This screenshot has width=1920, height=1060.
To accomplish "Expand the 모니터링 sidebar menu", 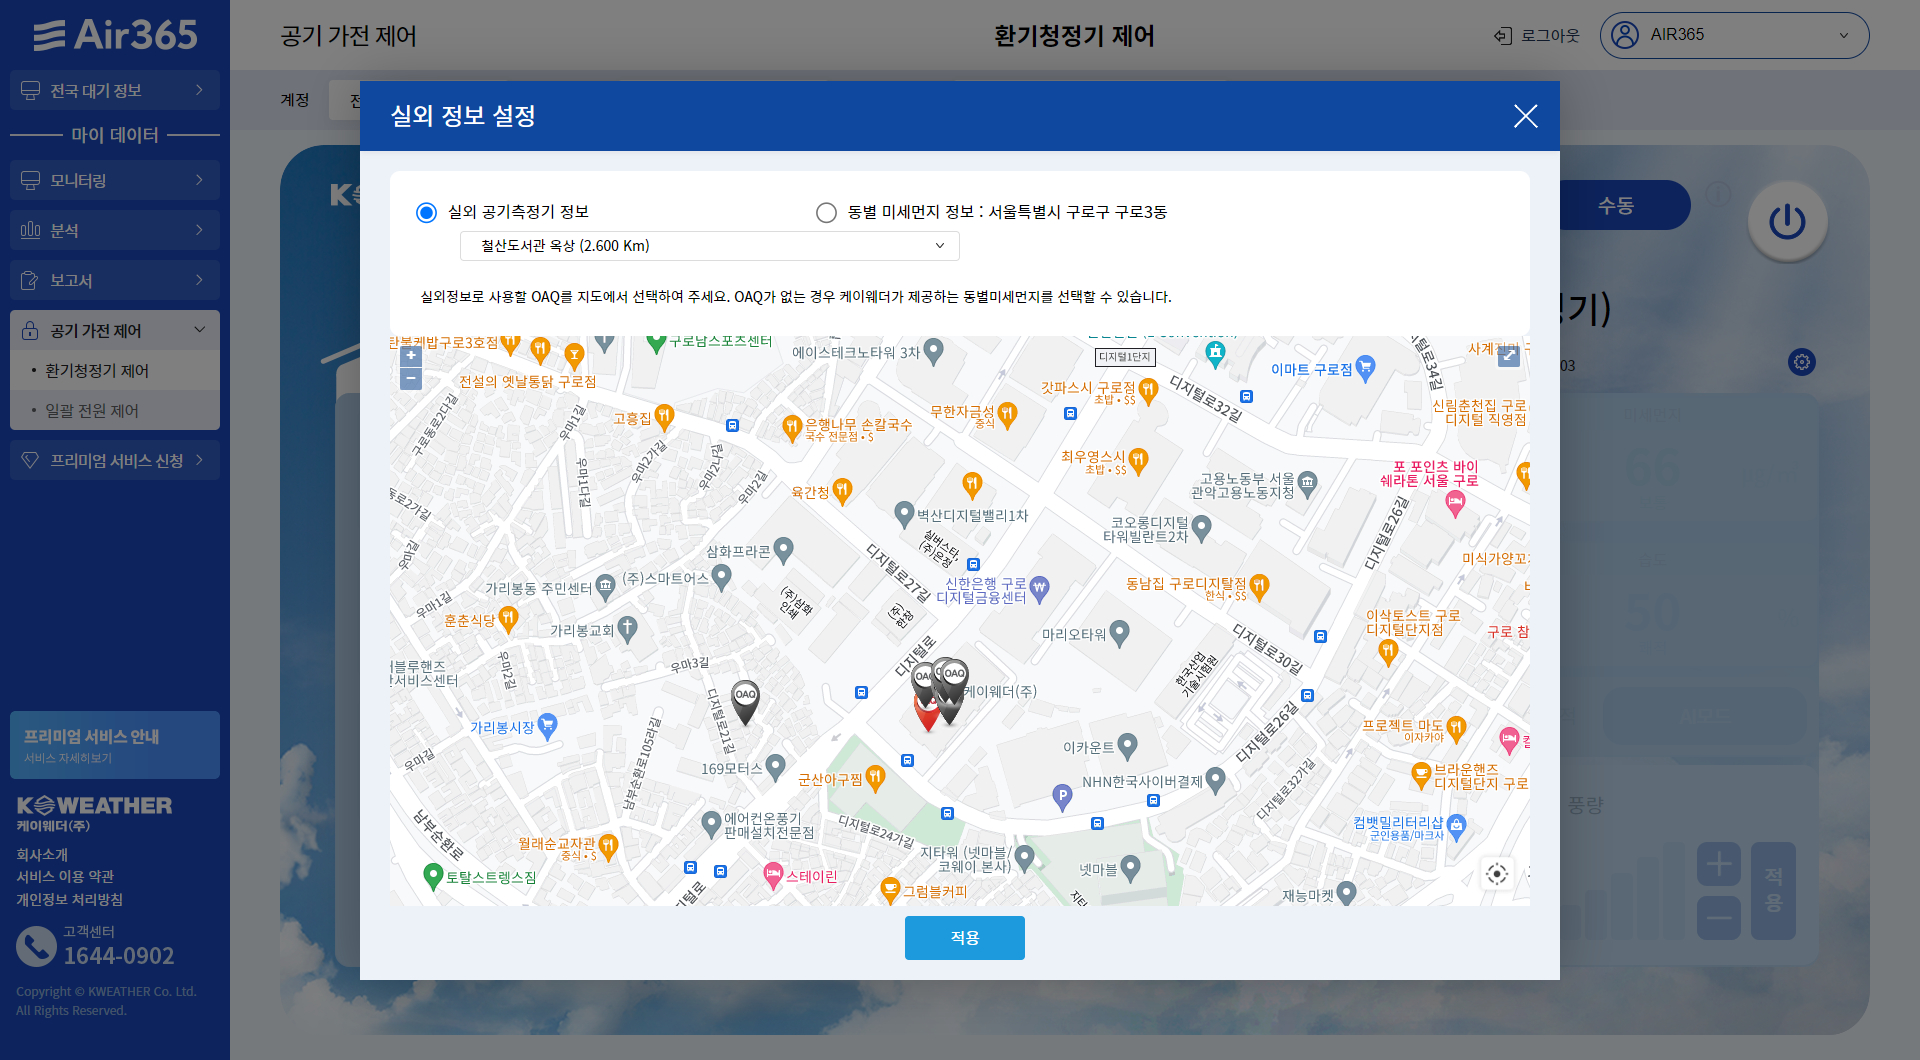I will pyautogui.click(x=115, y=181).
